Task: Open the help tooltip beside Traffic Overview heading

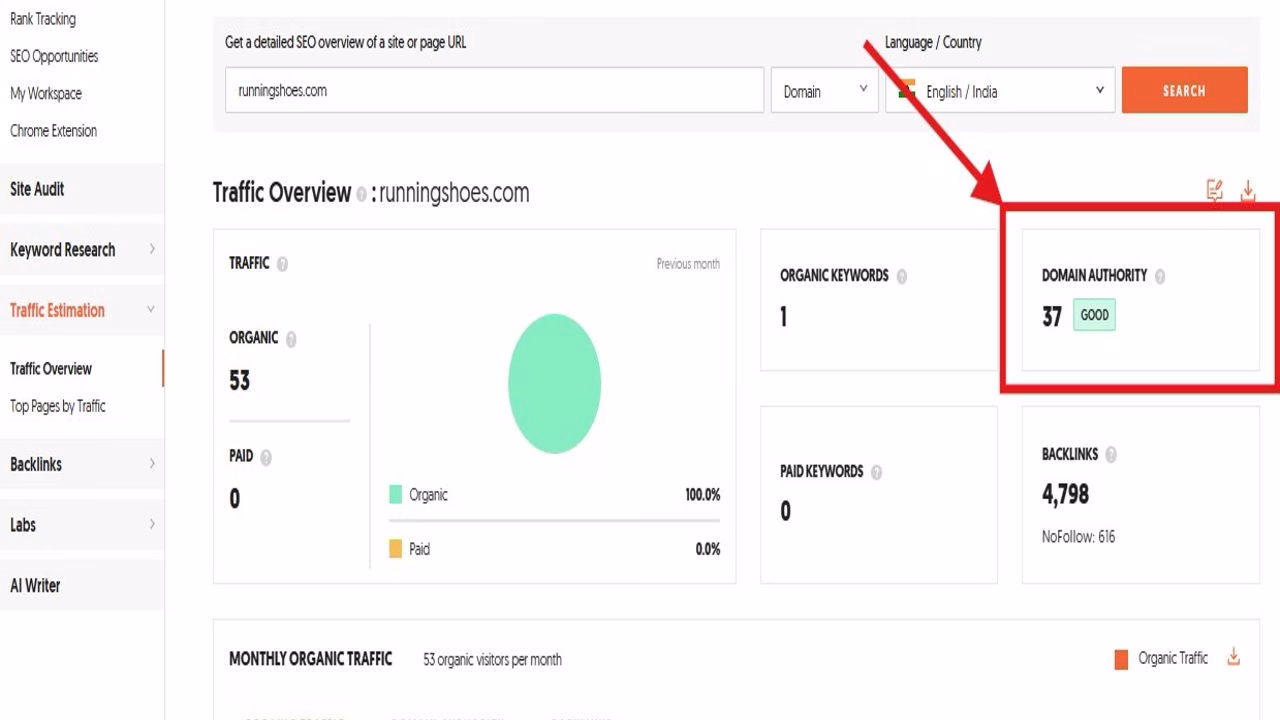Action: [363, 193]
